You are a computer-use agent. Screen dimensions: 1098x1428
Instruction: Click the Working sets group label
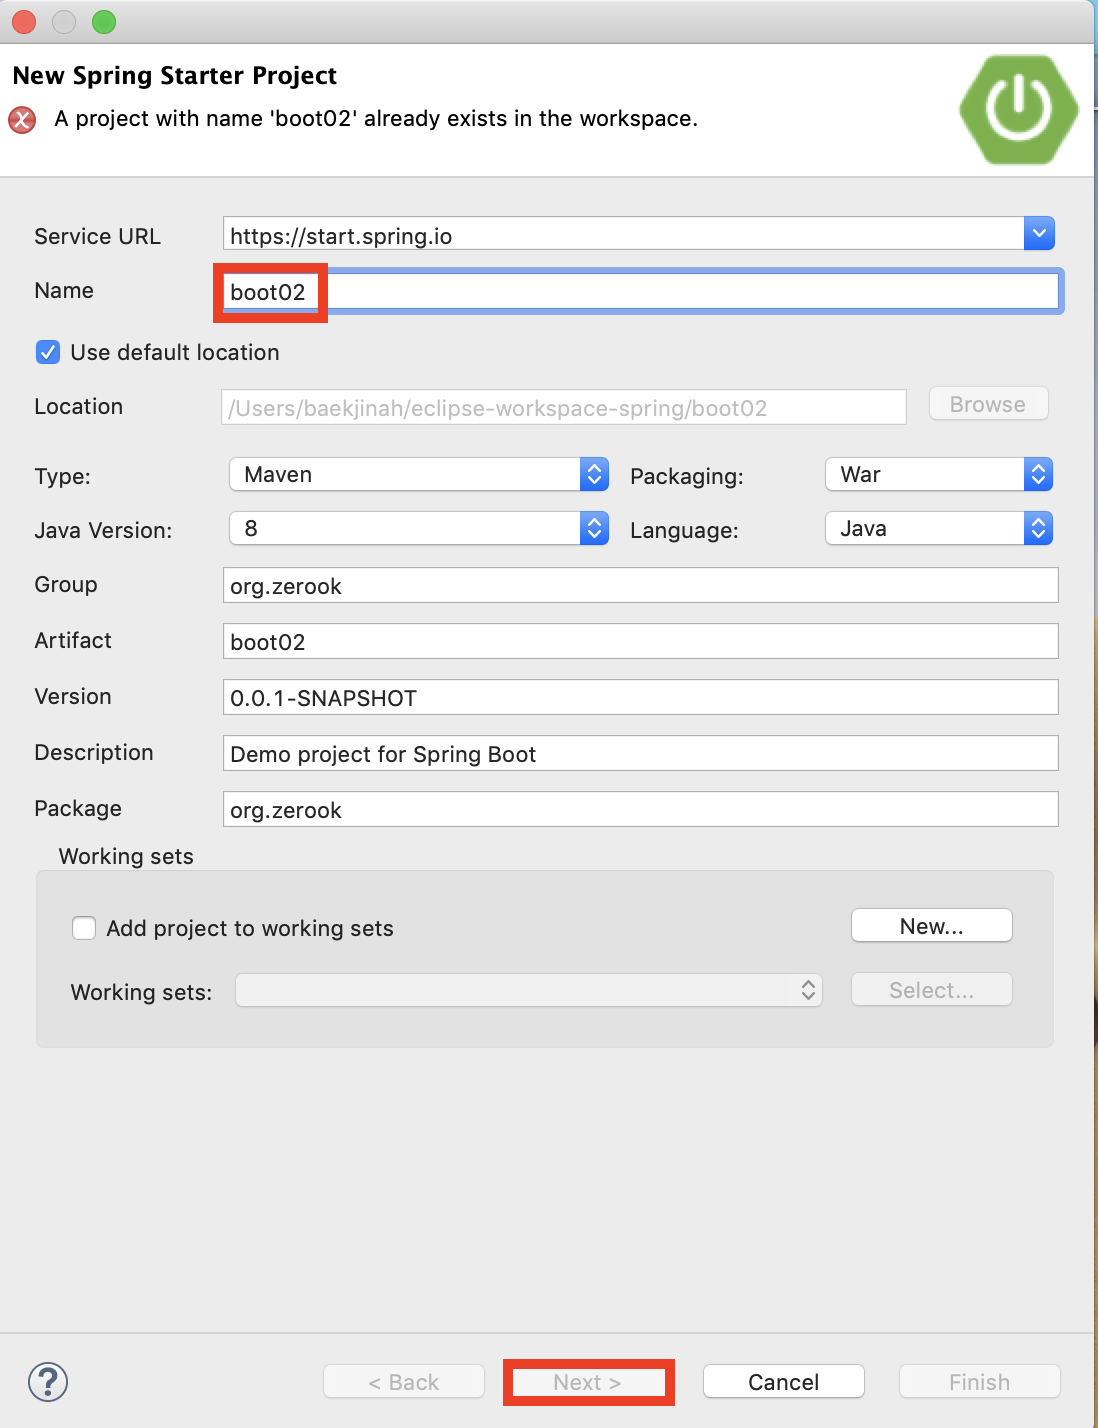point(126,856)
